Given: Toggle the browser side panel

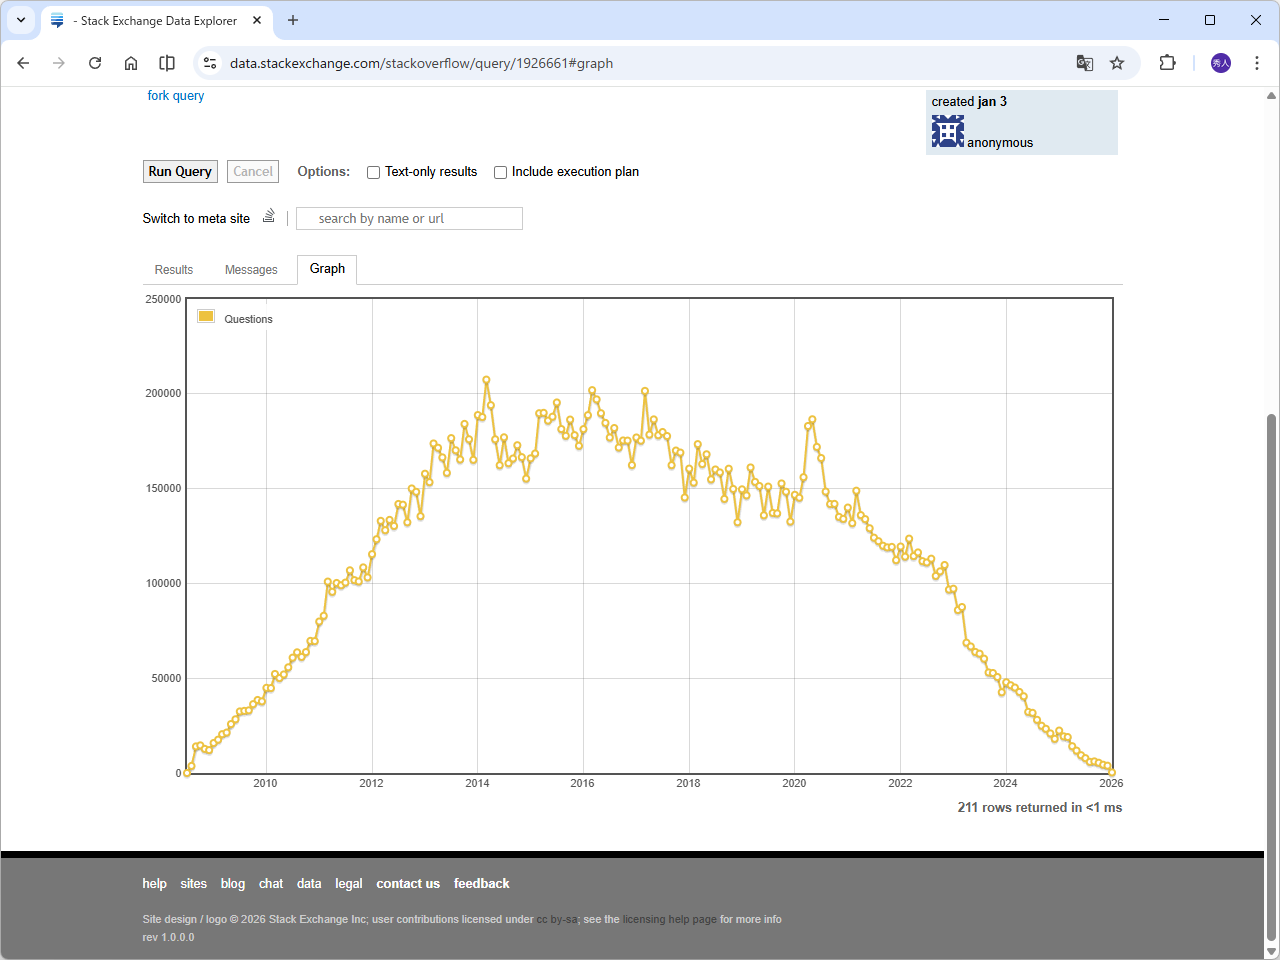Looking at the screenshot, I should [x=167, y=63].
